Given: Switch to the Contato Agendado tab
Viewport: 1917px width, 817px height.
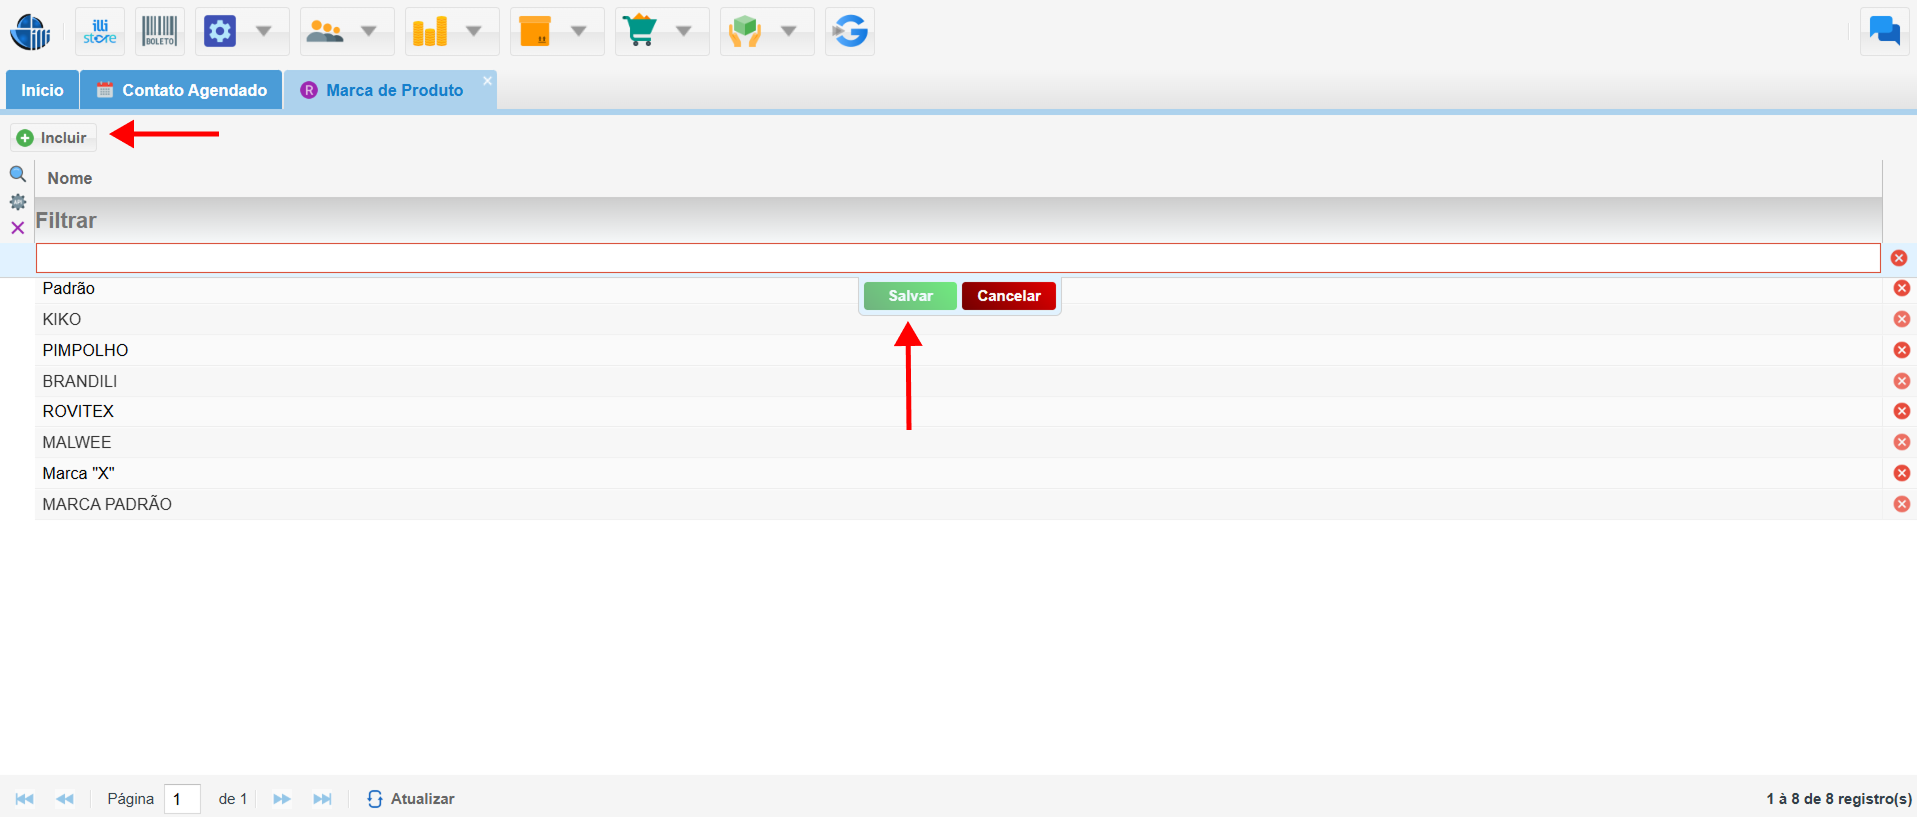Looking at the screenshot, I should point(182,90).
